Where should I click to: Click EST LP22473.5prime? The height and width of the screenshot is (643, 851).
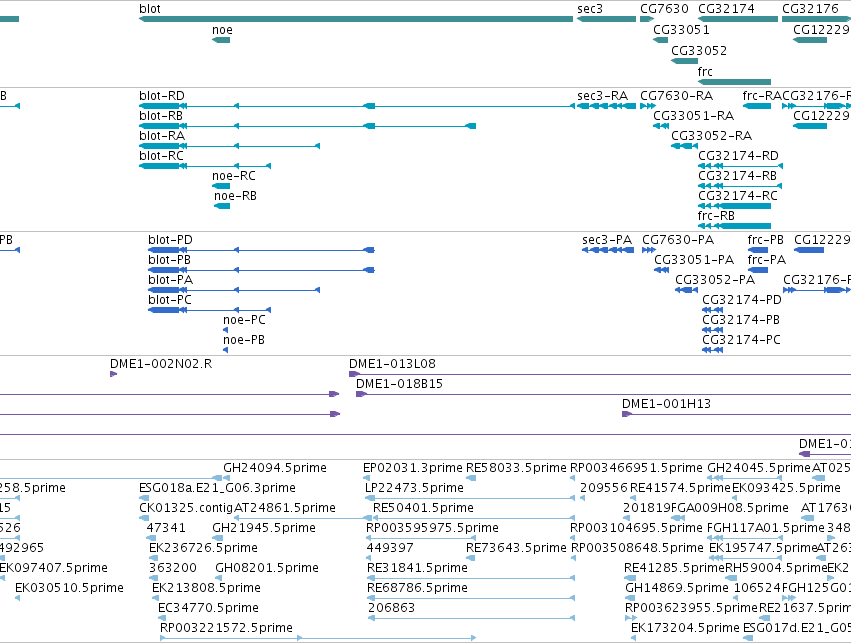coord(470,498)
